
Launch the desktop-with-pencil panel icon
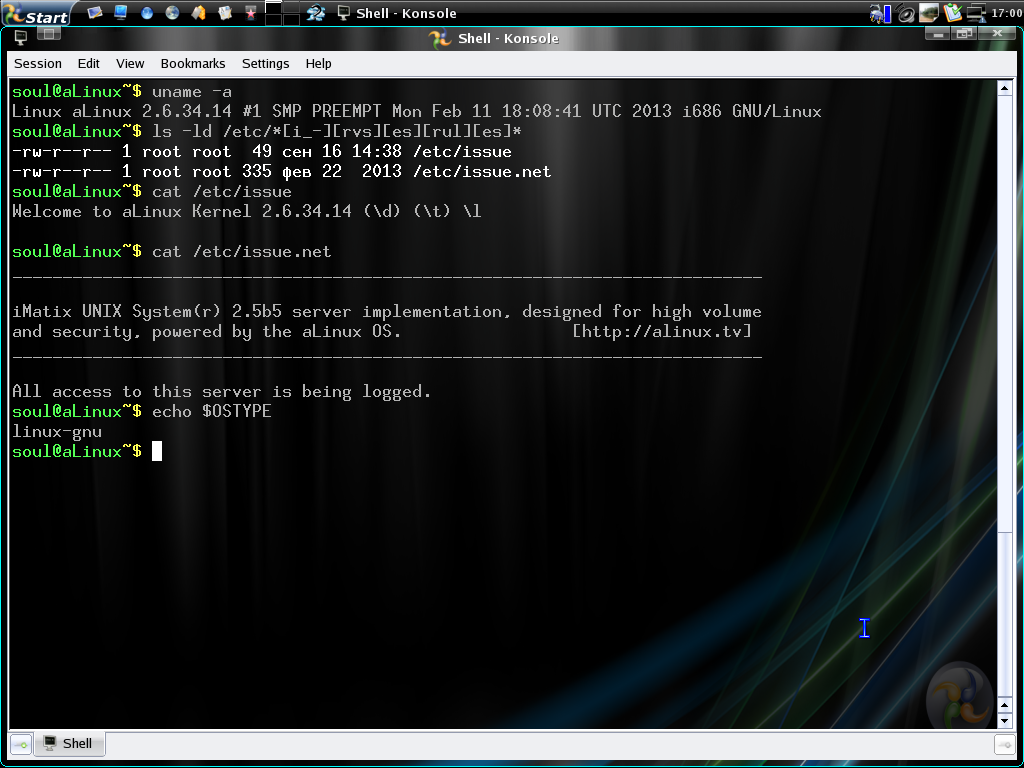95,12
